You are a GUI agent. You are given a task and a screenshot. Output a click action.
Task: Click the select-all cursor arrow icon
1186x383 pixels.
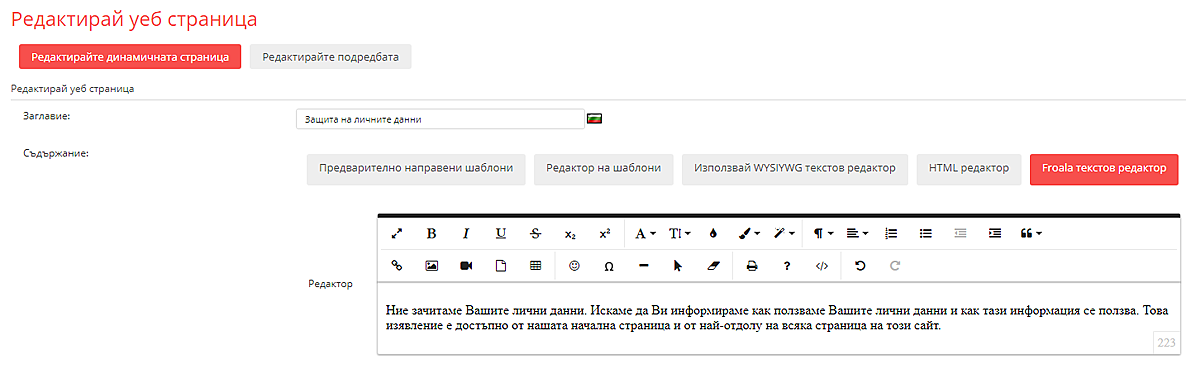point(678,266)
